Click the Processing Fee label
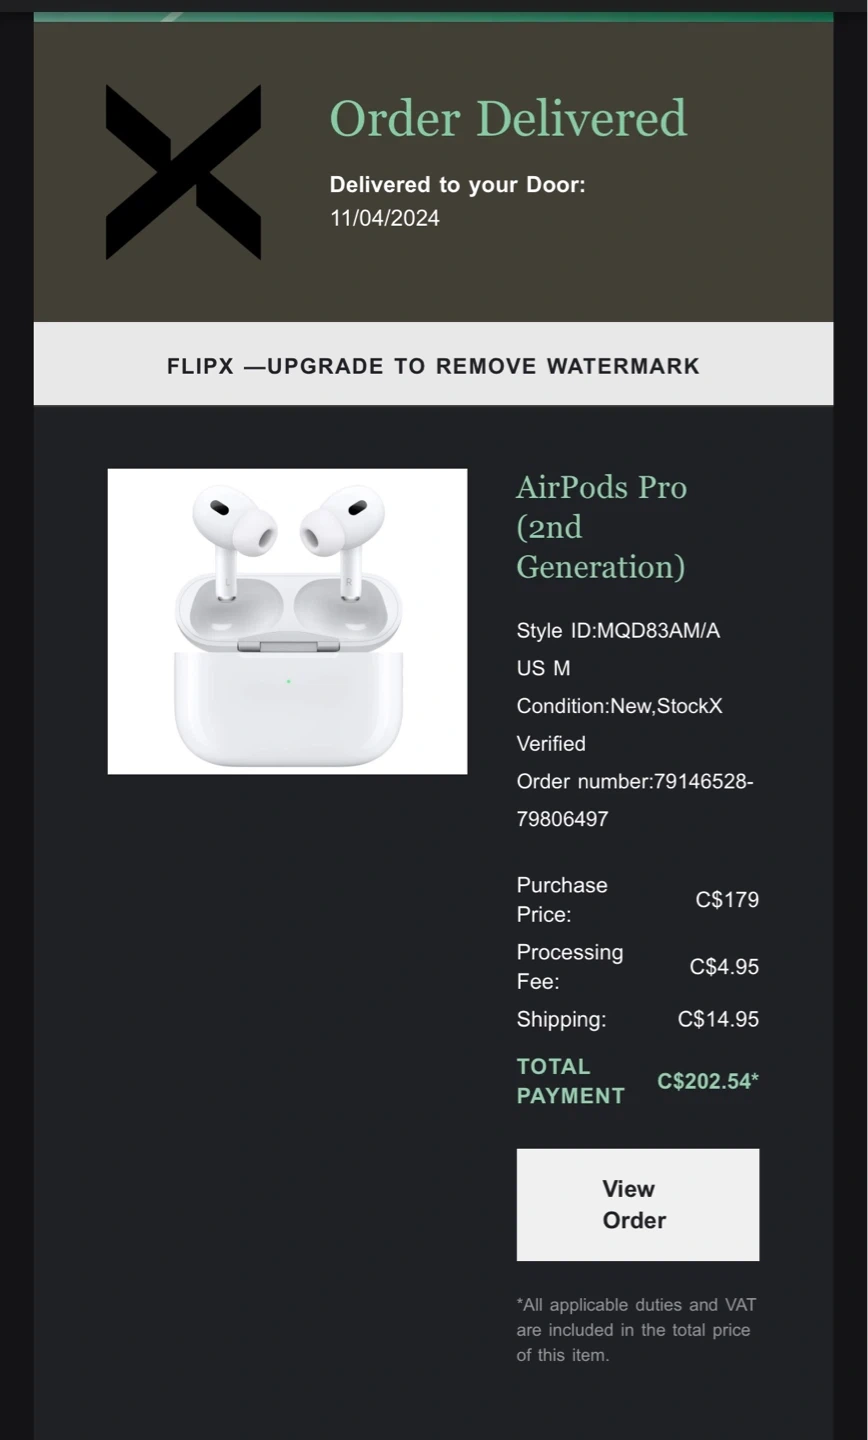Screen dimensions: 868x1440 coord(569,967)
